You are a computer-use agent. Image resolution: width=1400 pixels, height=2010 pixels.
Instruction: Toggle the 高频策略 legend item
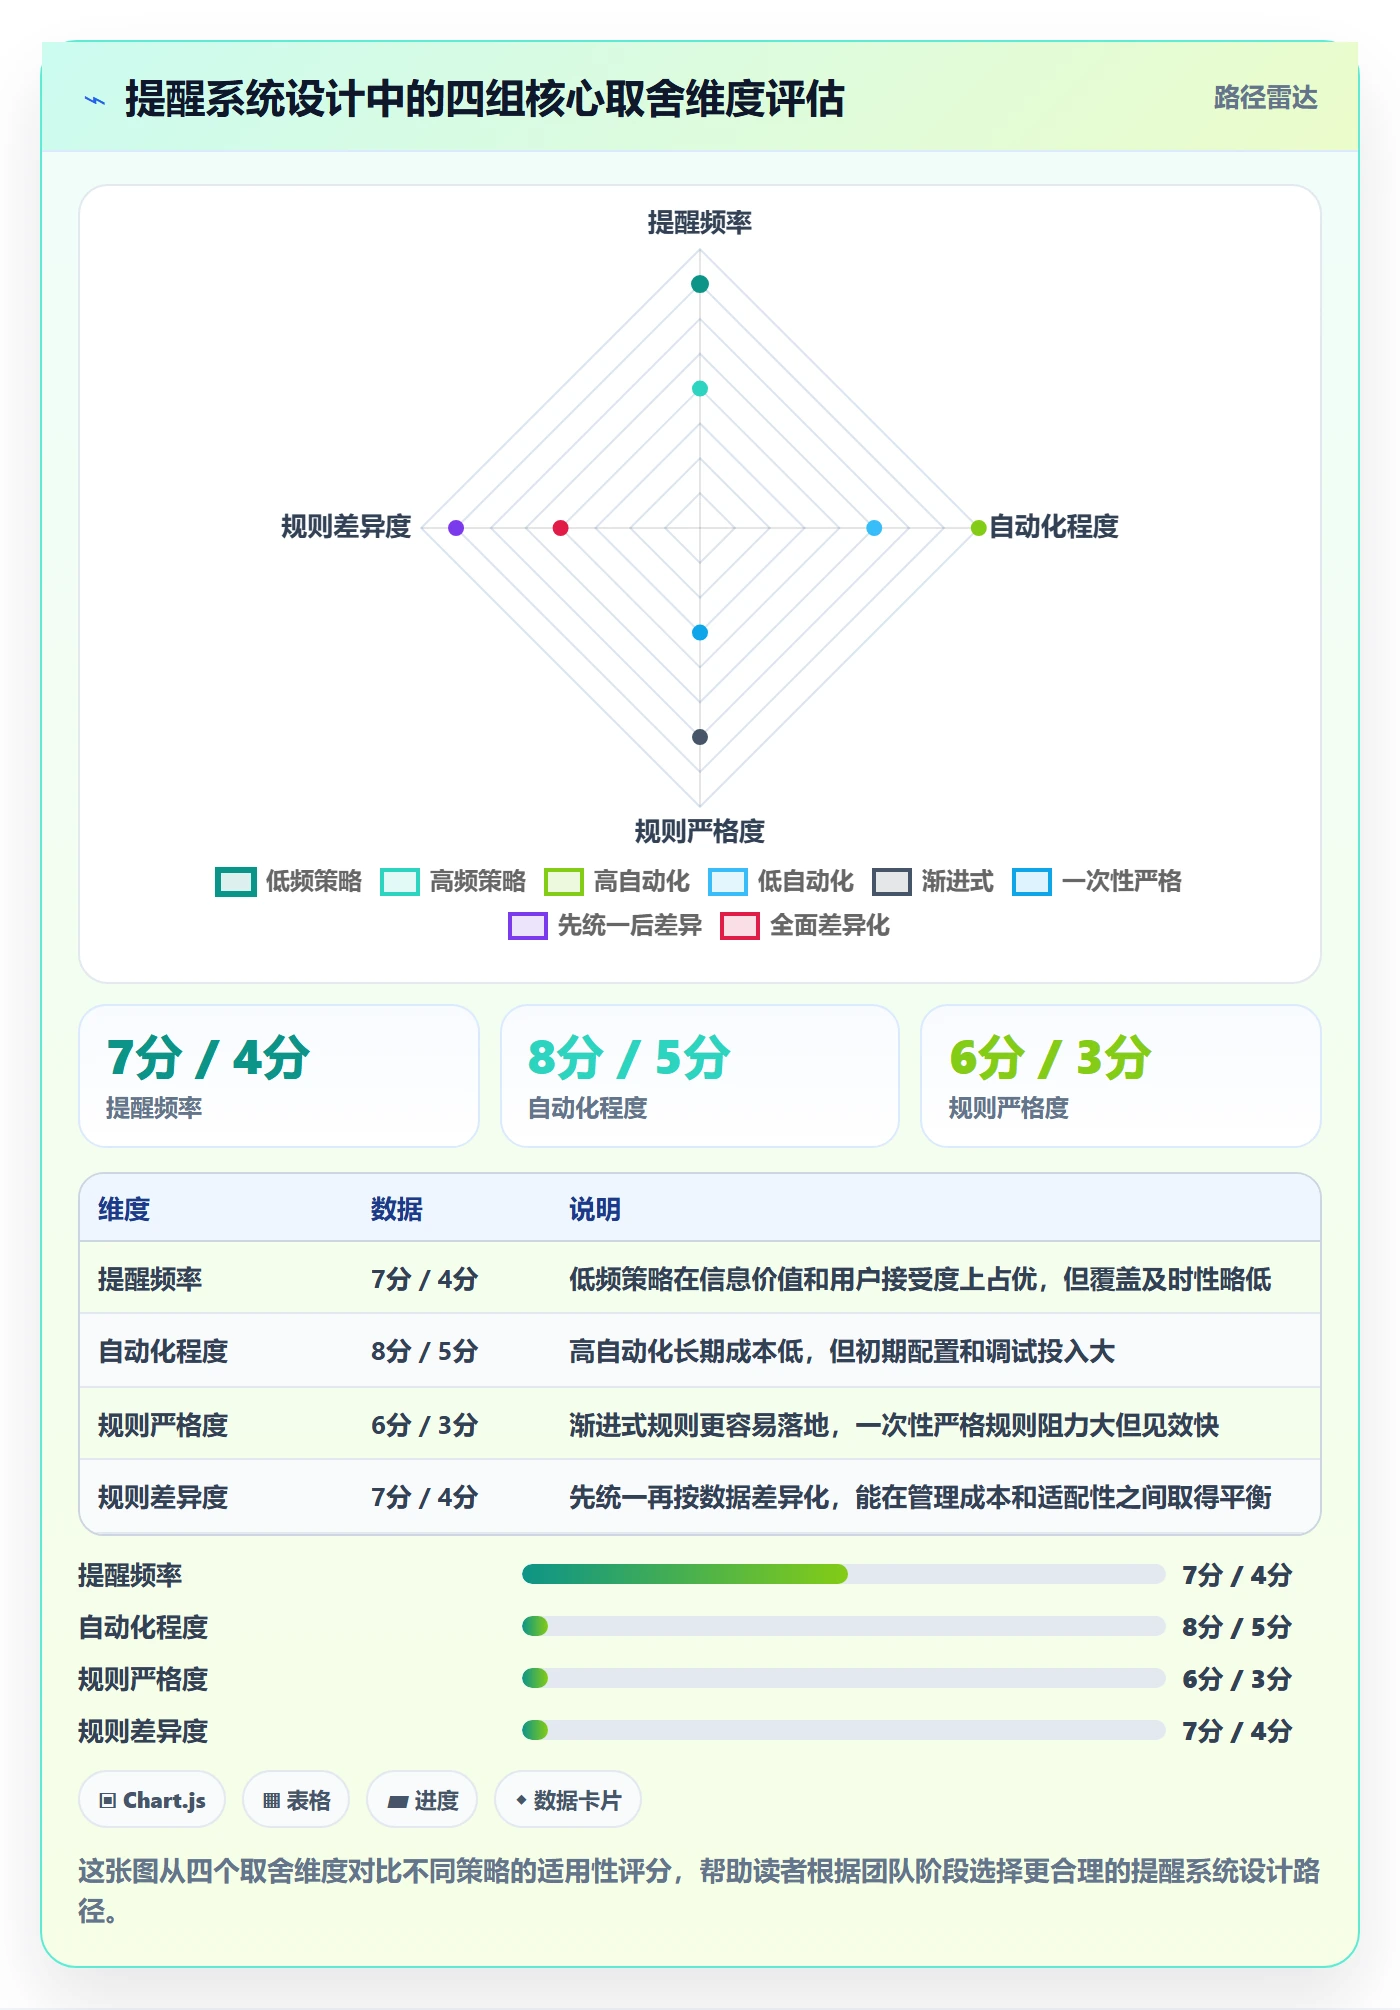point(453,881)
